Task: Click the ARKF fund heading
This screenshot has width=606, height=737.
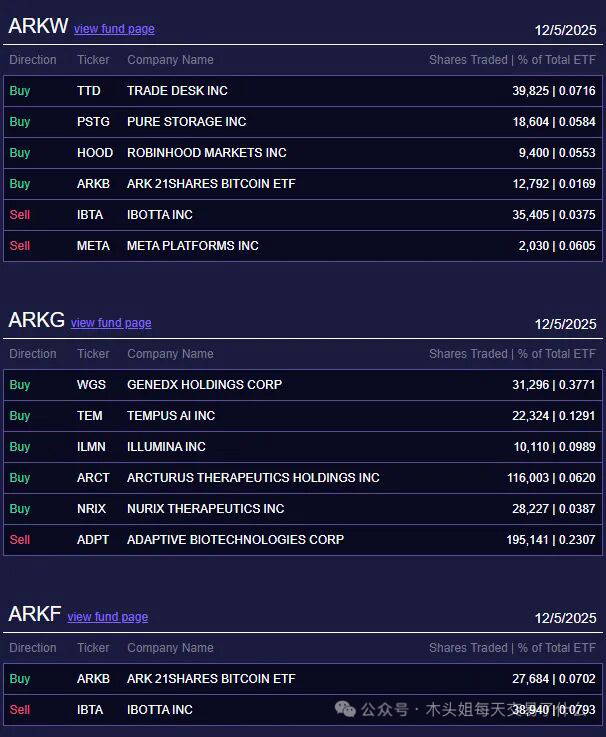Action: 35,614
